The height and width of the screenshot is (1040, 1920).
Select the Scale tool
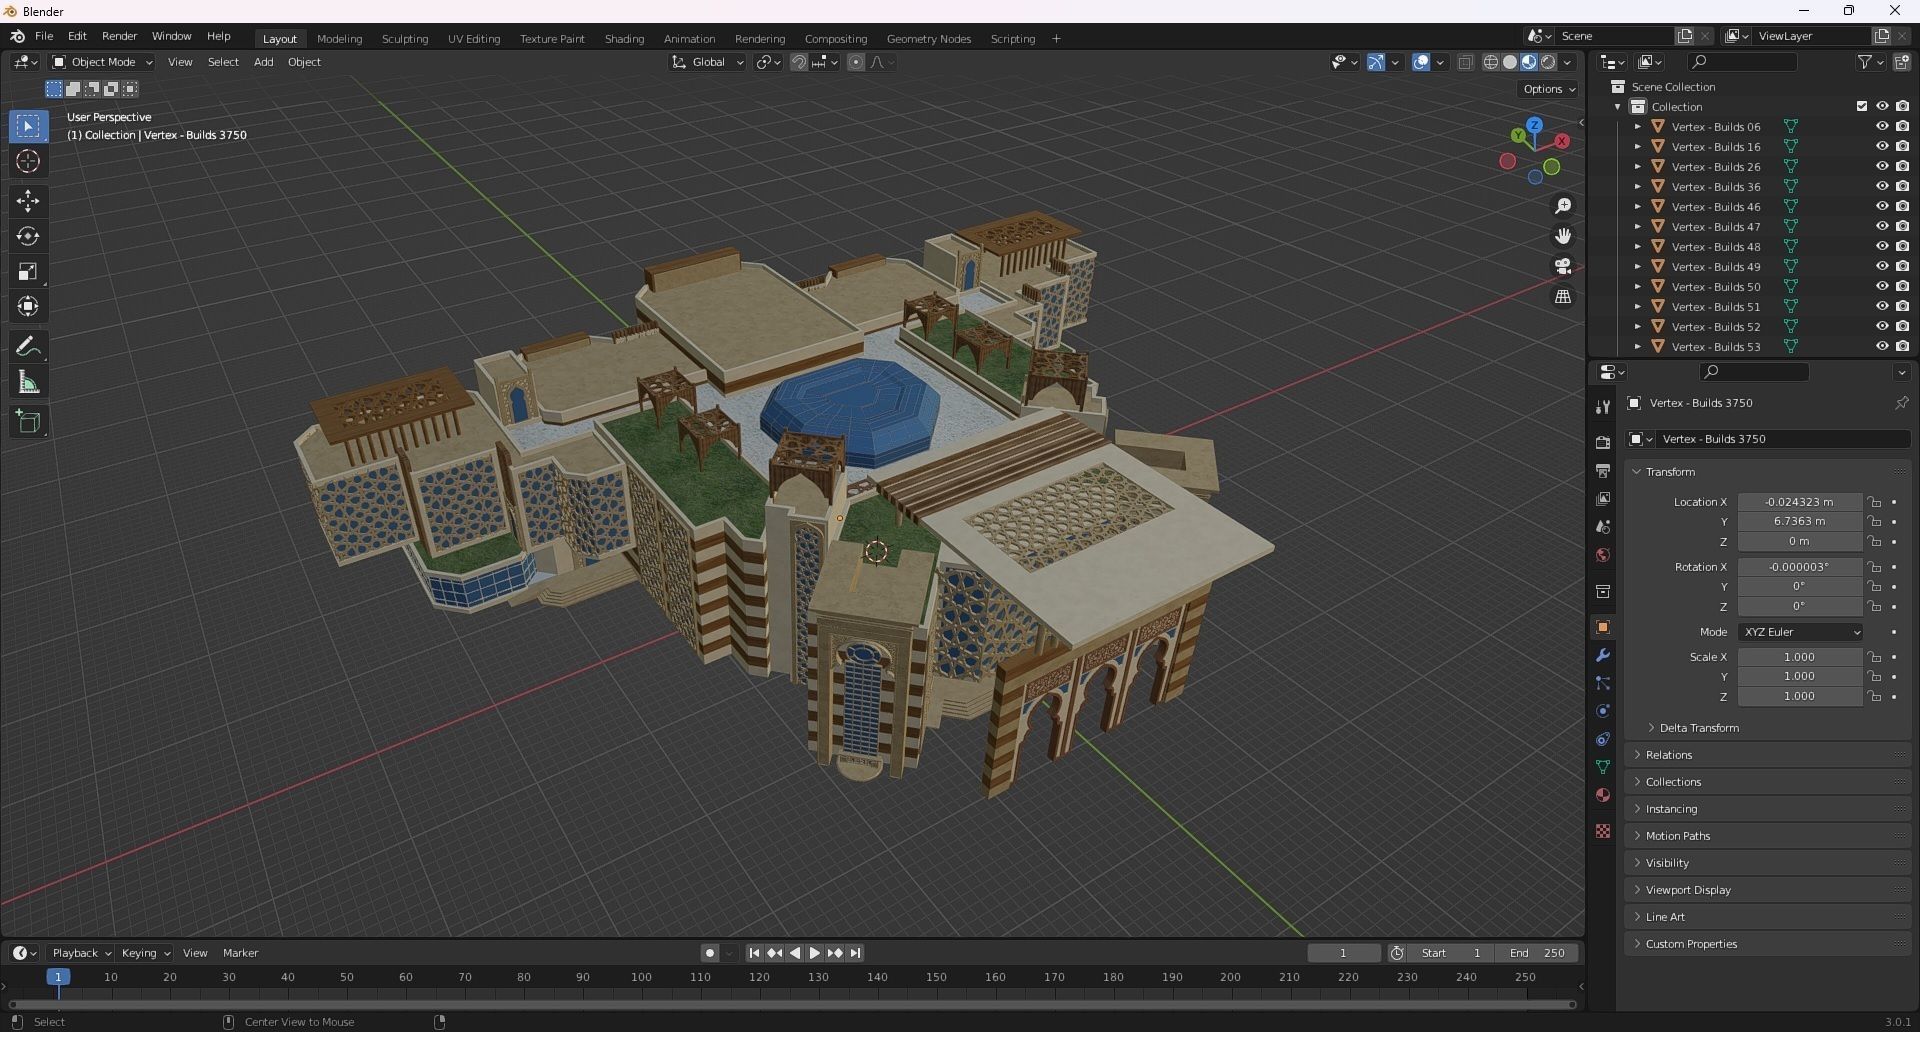(28, 271)
